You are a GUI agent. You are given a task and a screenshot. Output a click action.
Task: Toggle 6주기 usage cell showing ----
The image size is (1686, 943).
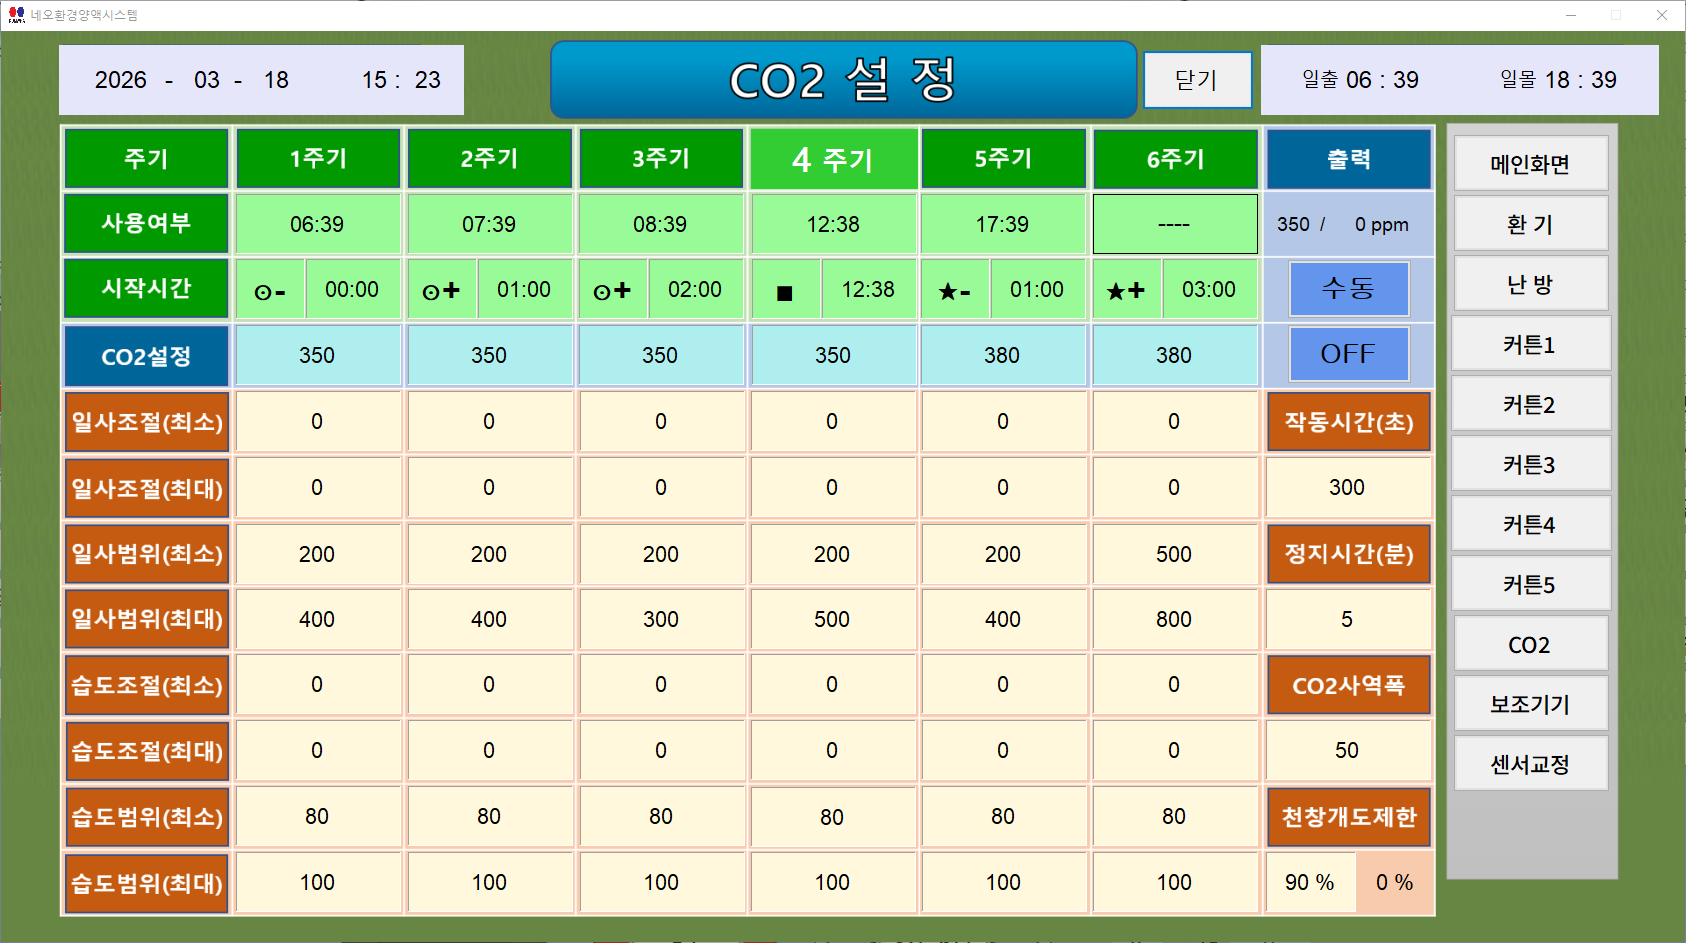coord(1174,224)
